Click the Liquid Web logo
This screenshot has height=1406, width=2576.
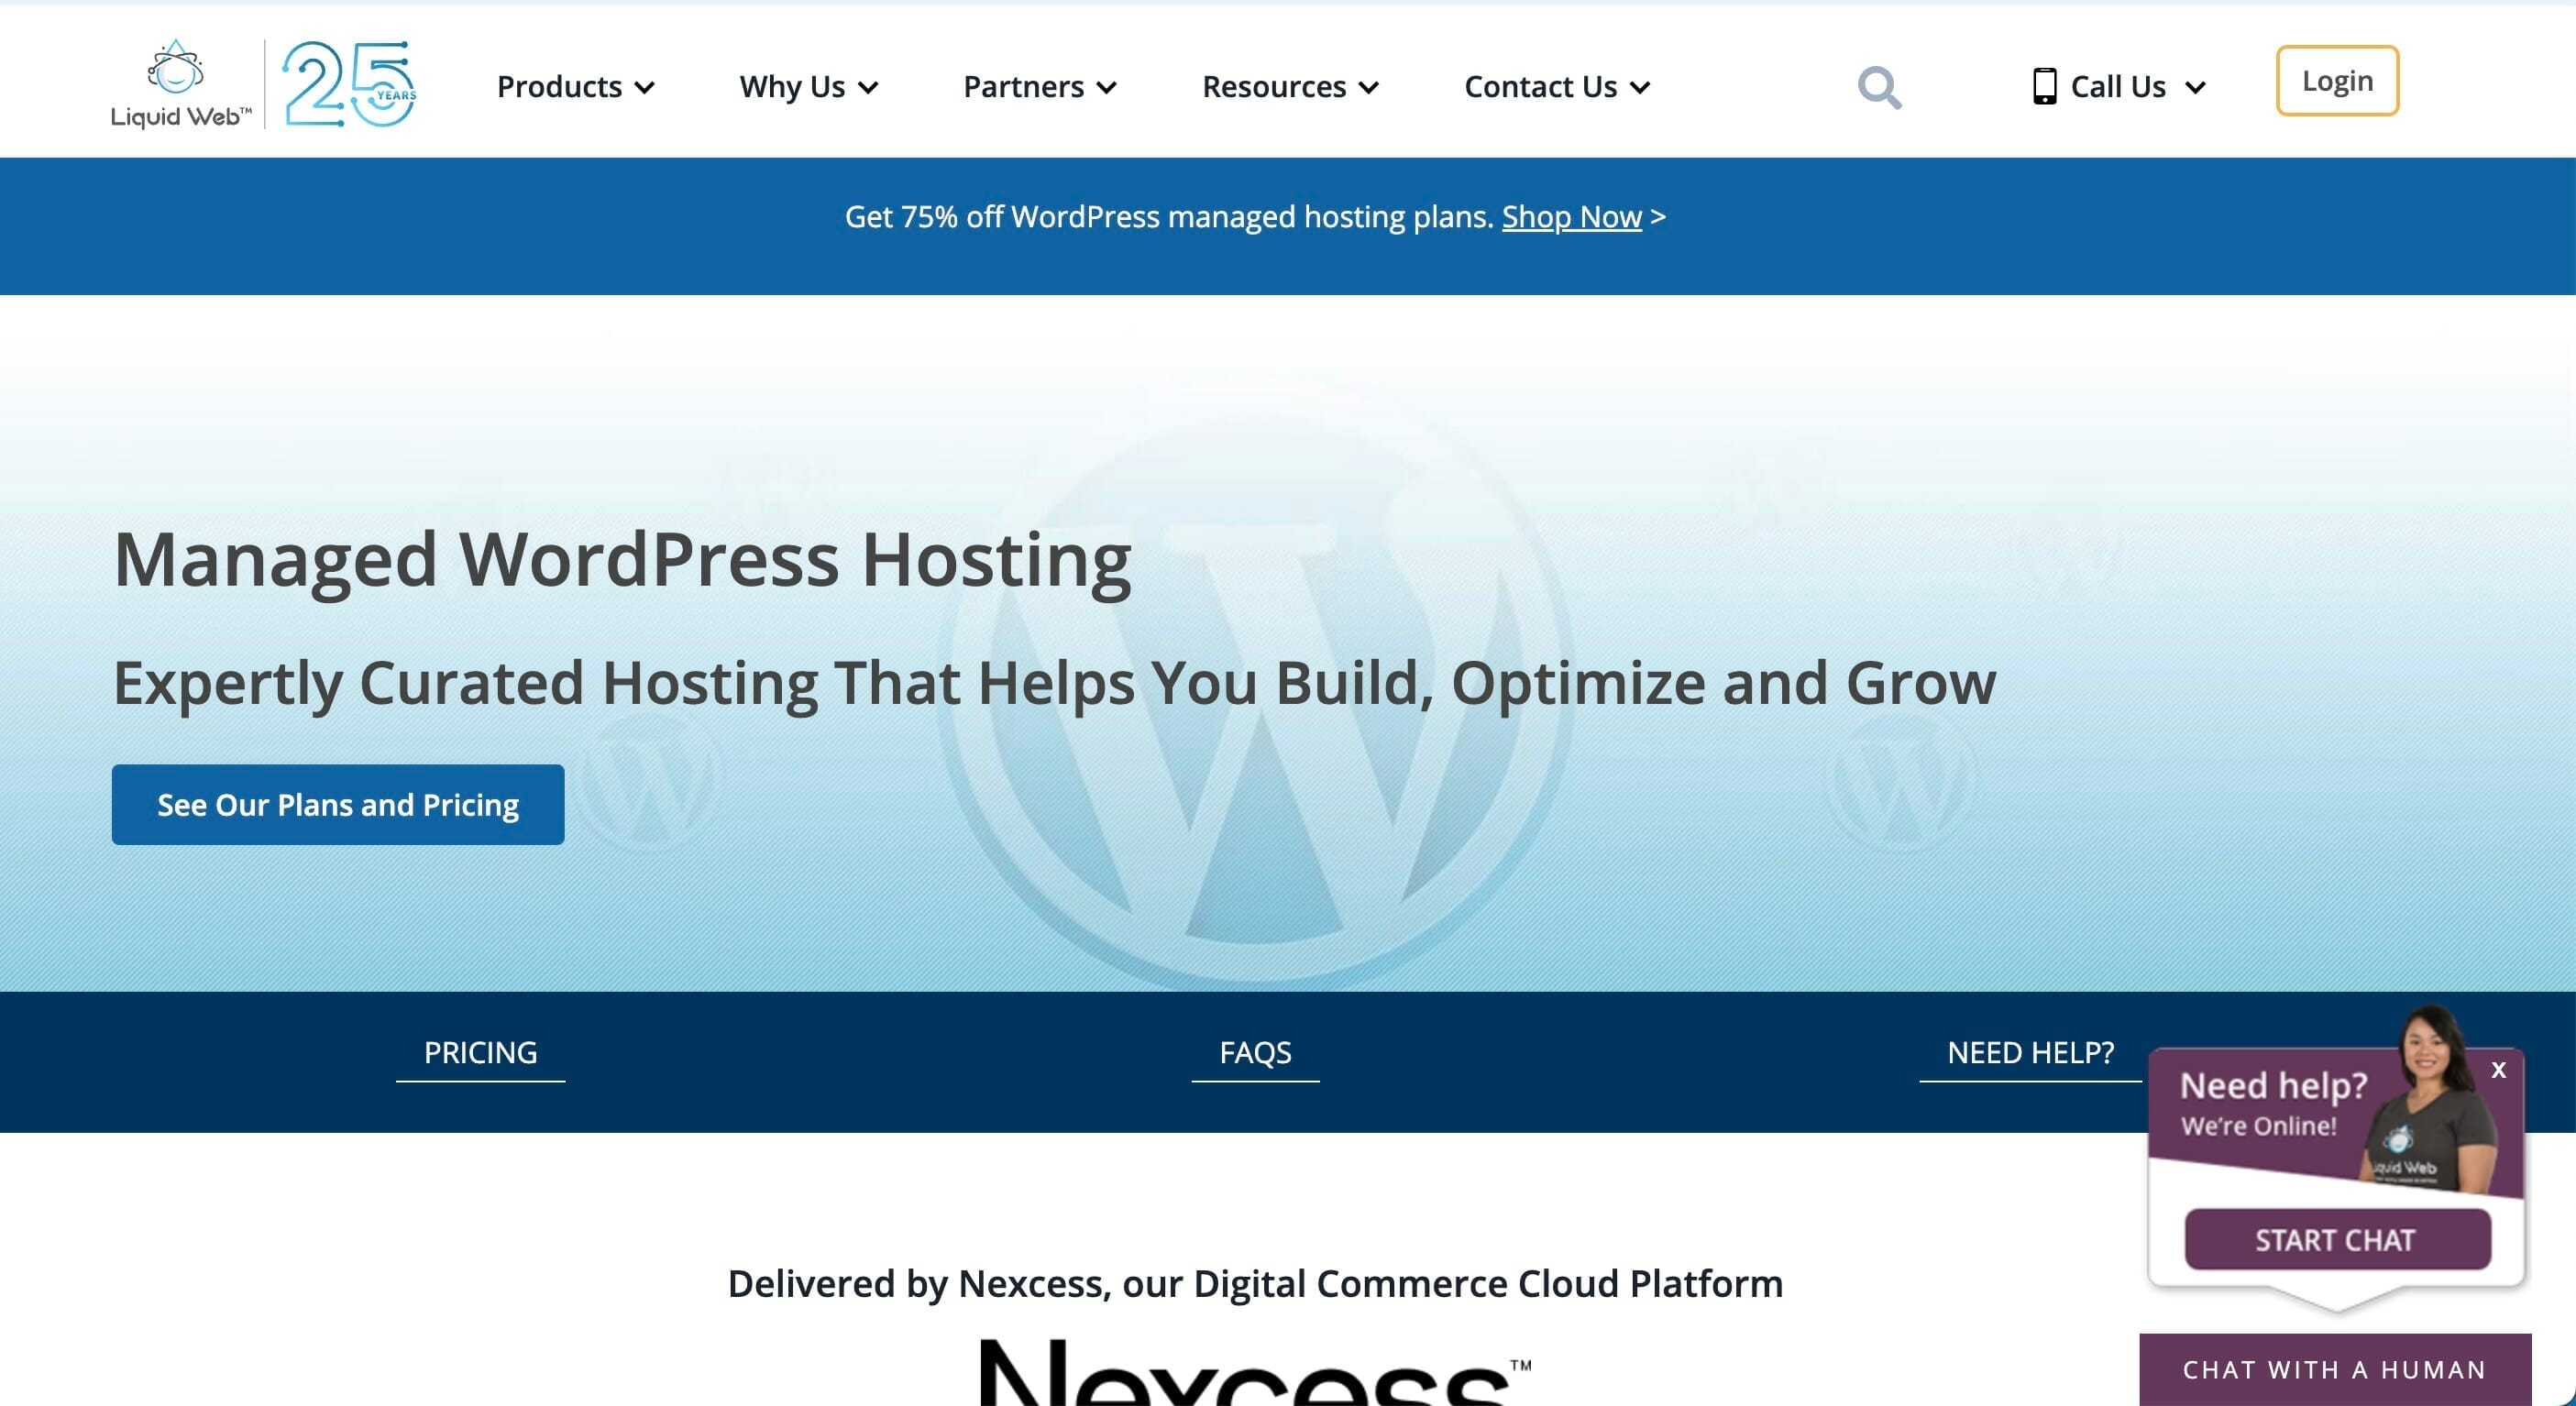point(181,84)
